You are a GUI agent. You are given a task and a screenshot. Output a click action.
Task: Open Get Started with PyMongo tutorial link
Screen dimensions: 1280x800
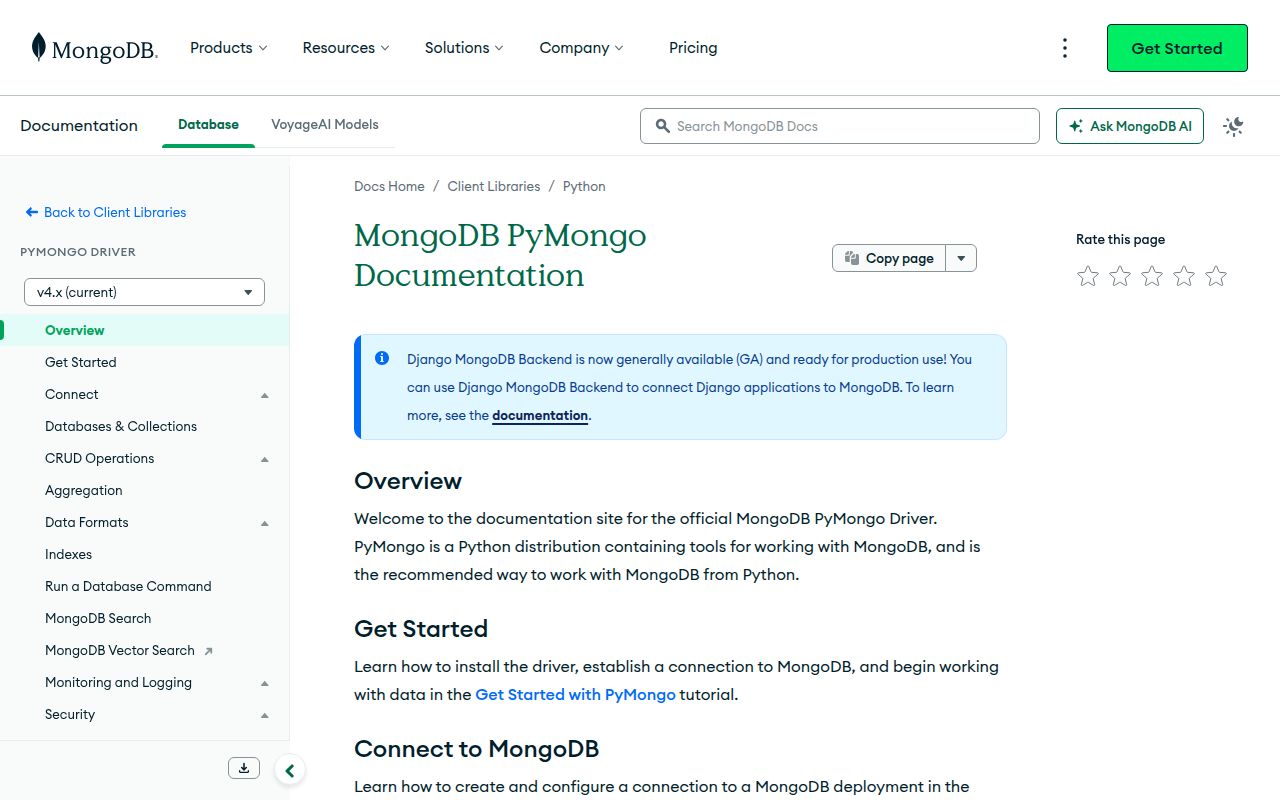[x=575, y=694]
